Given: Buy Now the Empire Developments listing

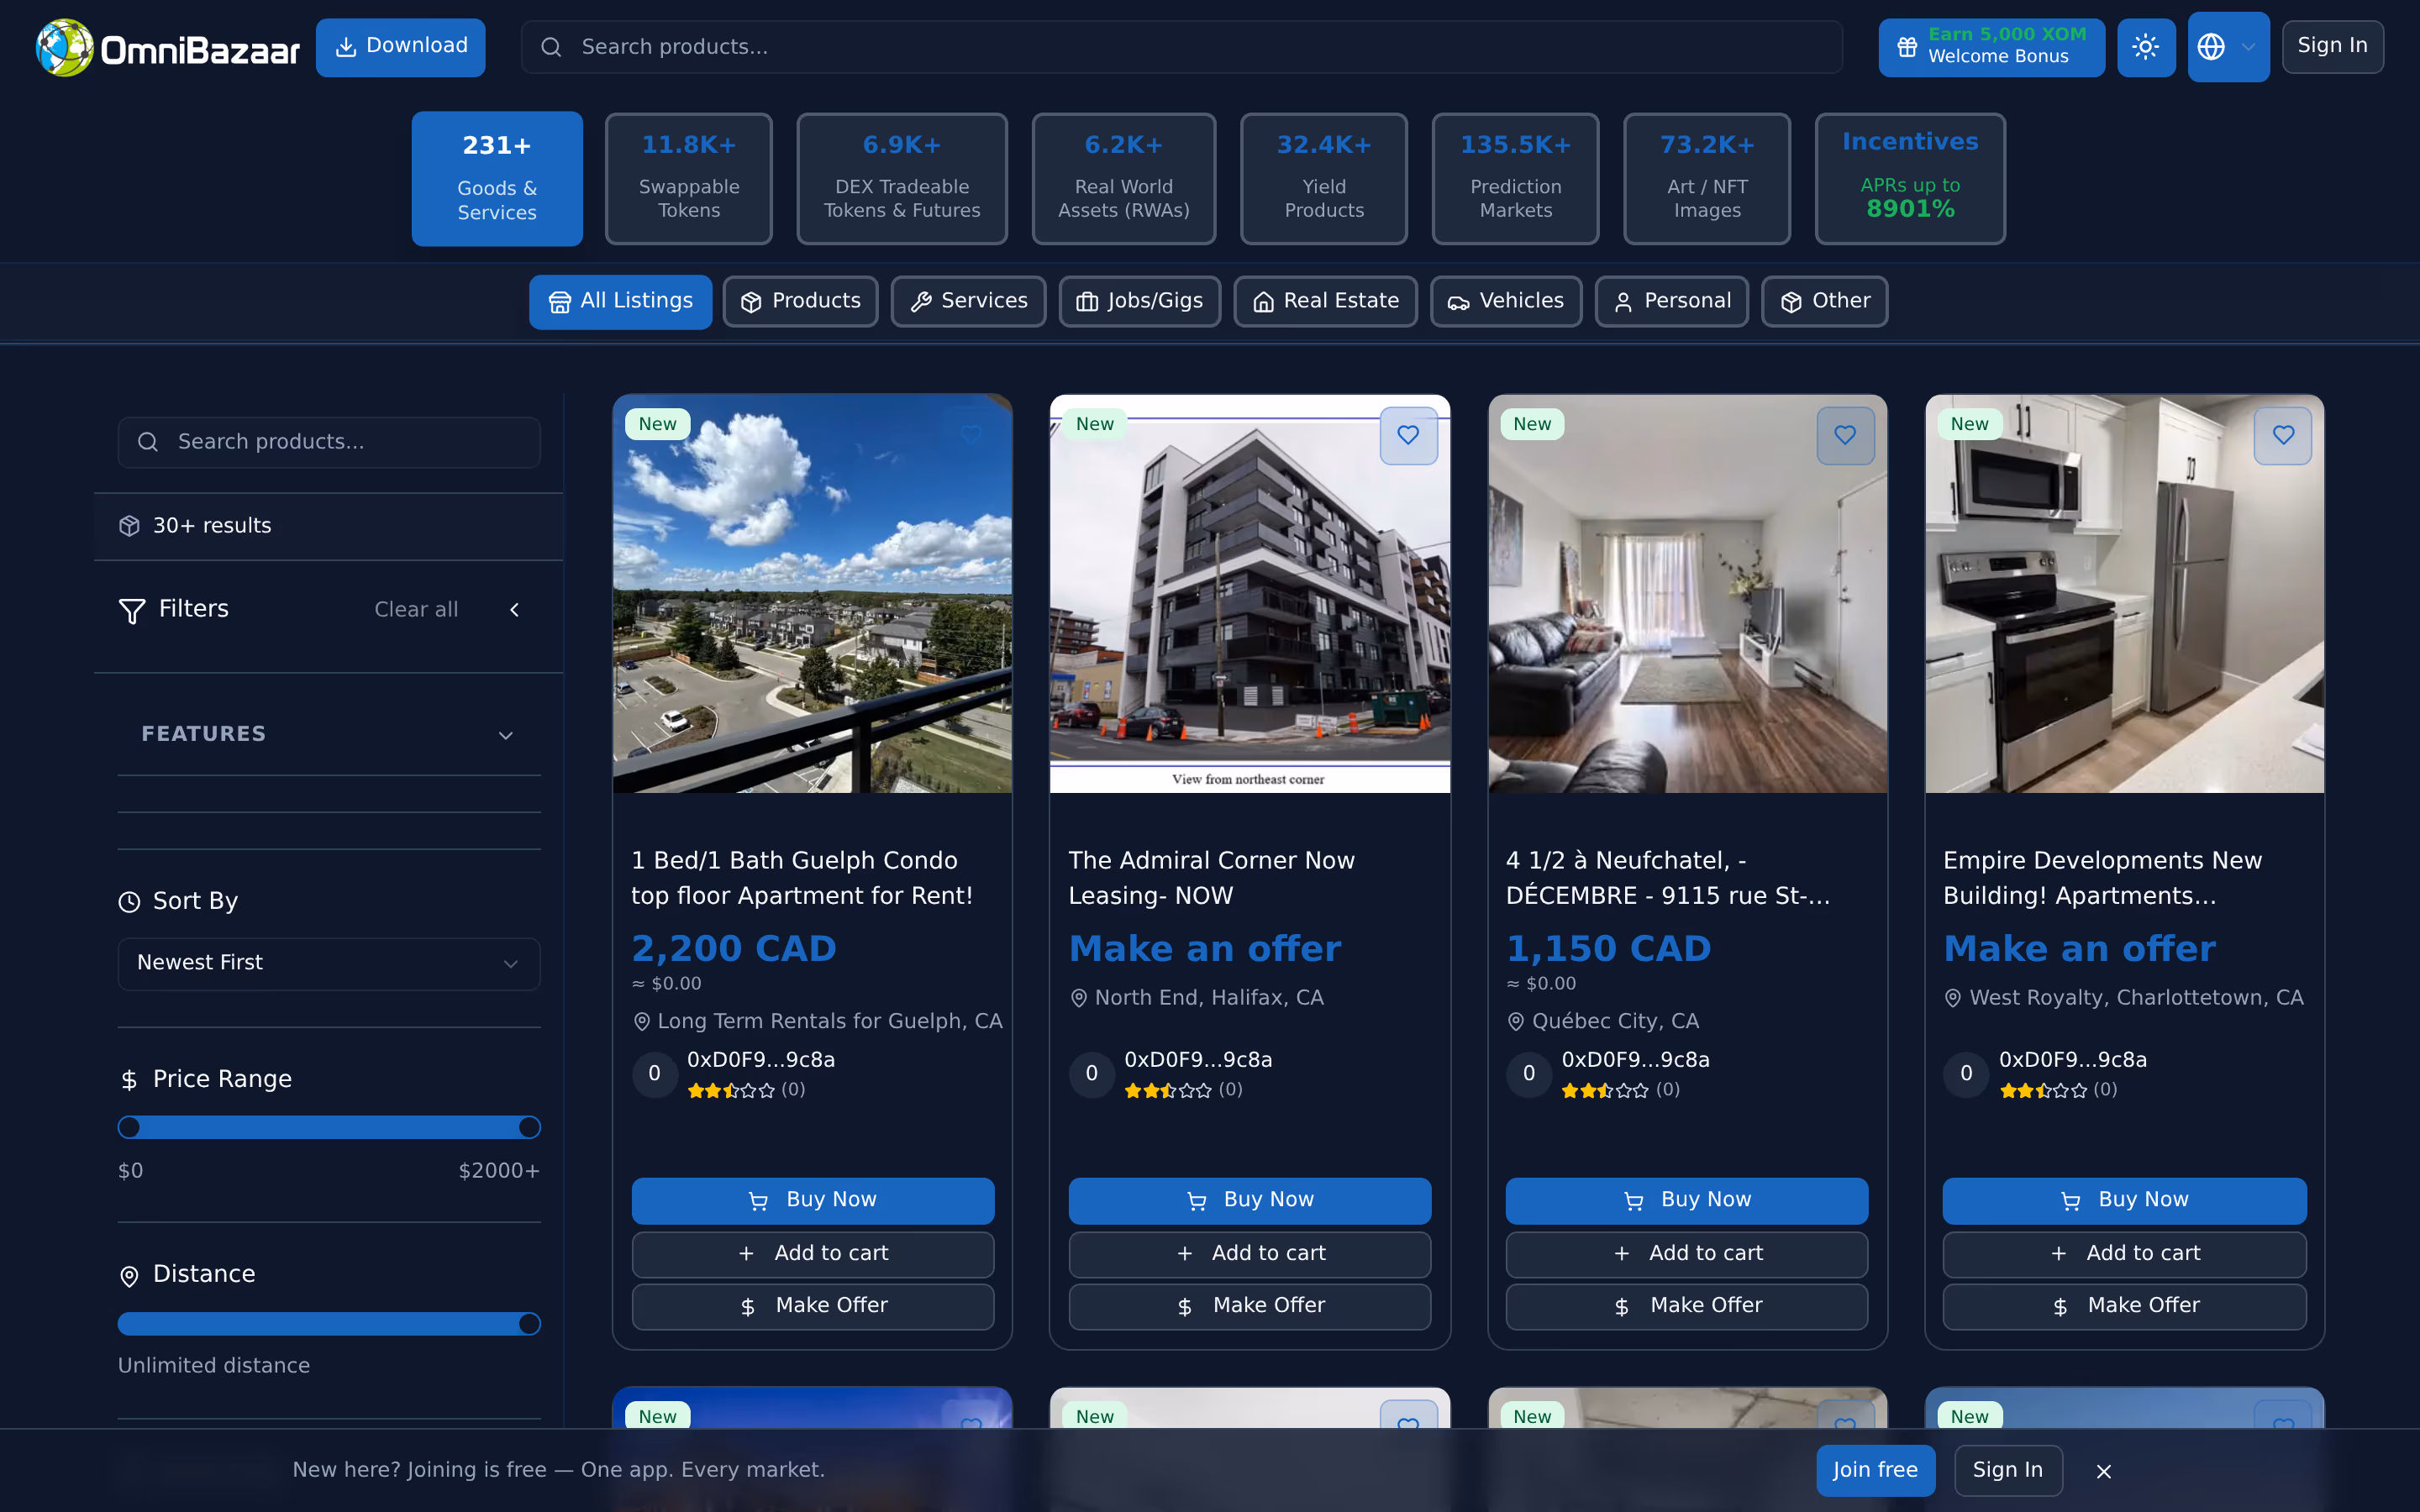Looking at the screenshot, I should (x=2124, y=1200).
